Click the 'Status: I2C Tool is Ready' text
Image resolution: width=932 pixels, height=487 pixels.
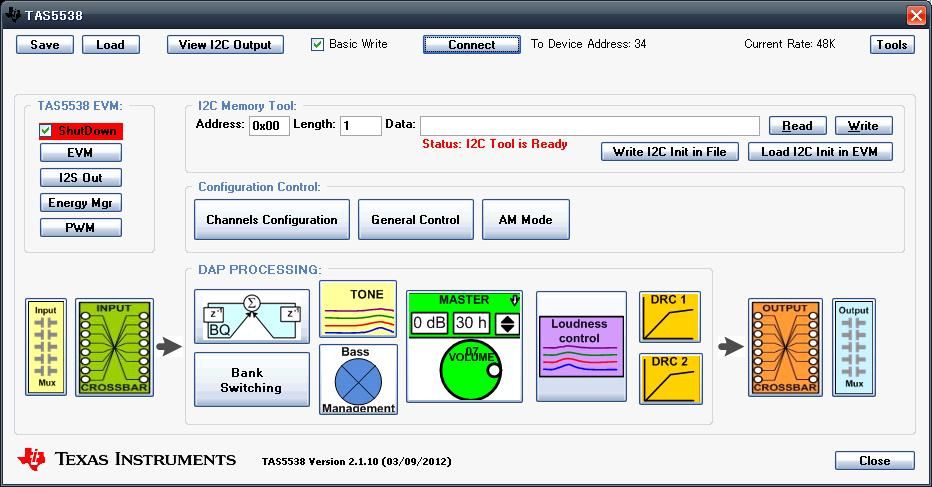495,144
